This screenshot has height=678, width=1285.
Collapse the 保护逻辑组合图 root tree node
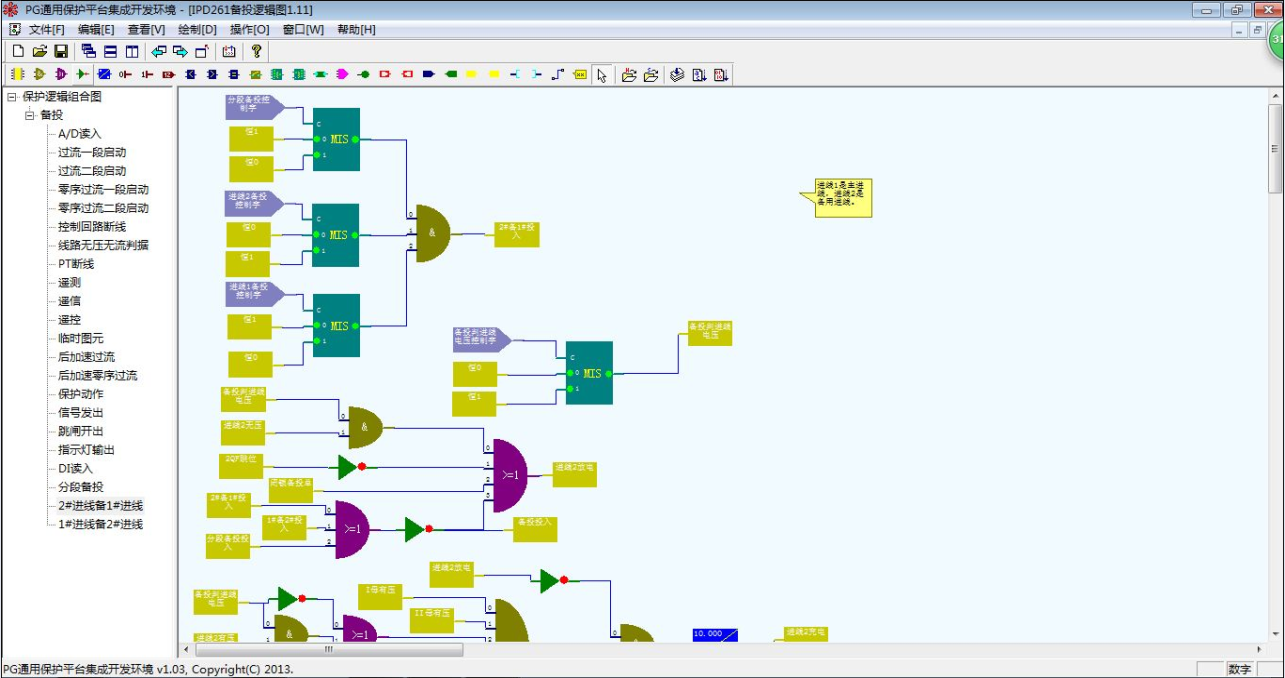click(x=12, y=97)
